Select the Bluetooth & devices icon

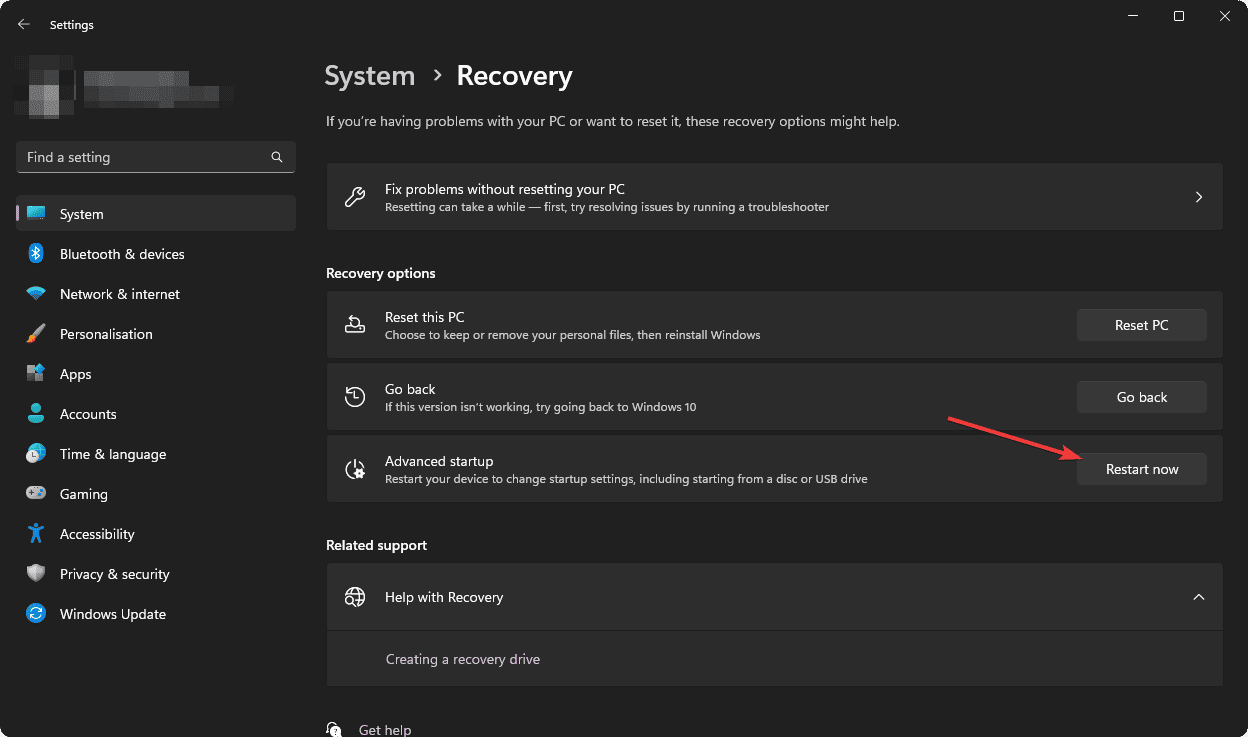click(36, 254)
